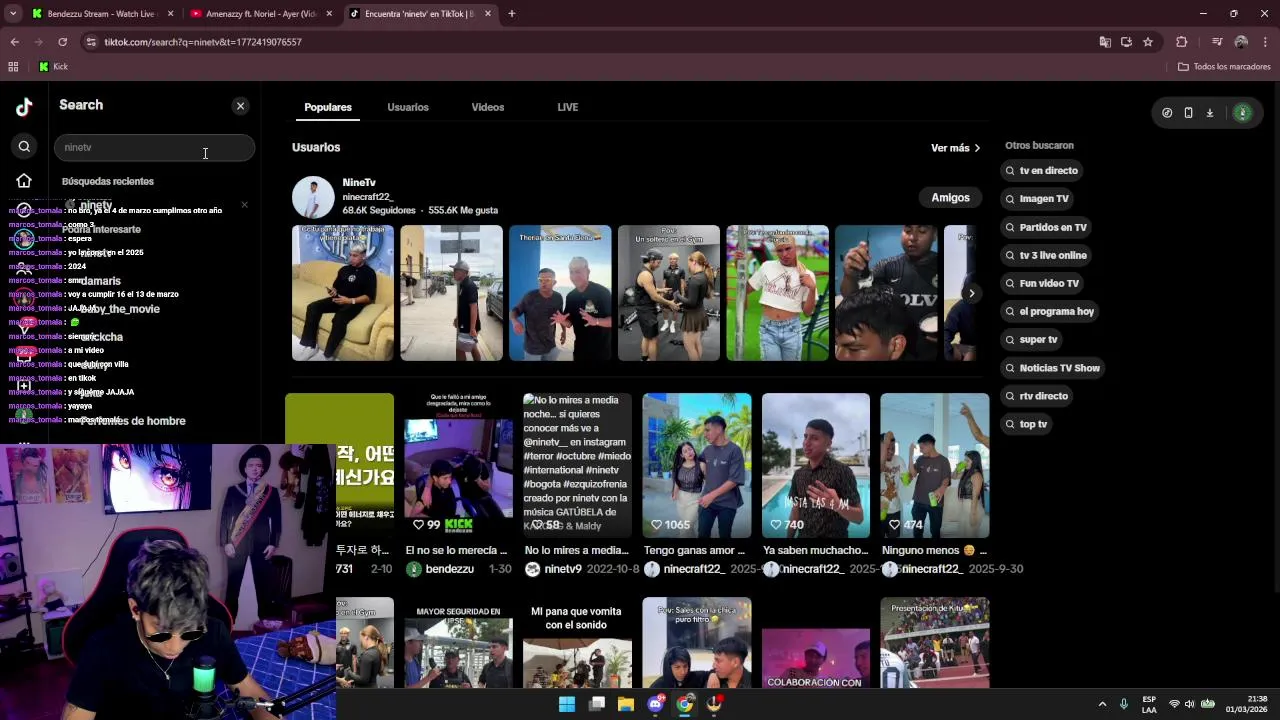
Task: Click the search magnifier icon in sidebar
Action: [24, 147]
